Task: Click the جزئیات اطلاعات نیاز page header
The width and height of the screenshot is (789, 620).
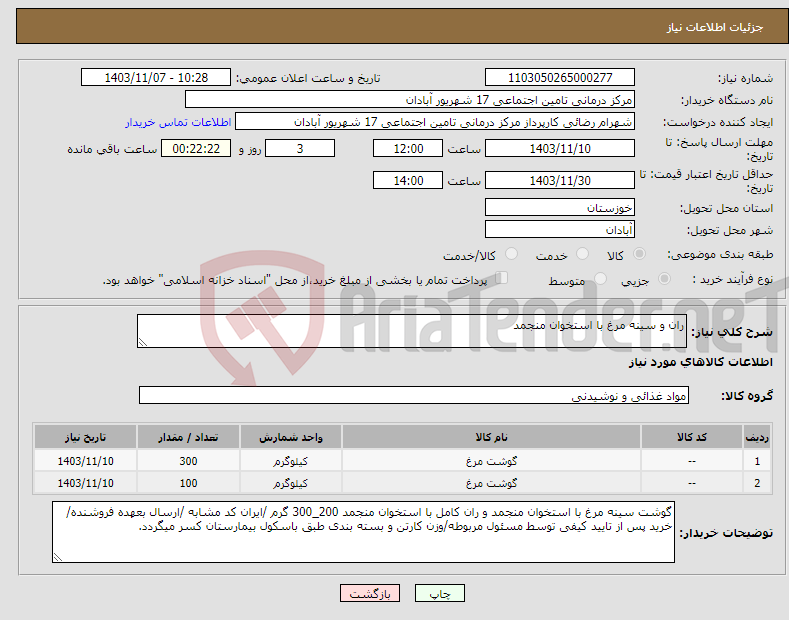Action: tap(715, 27)
